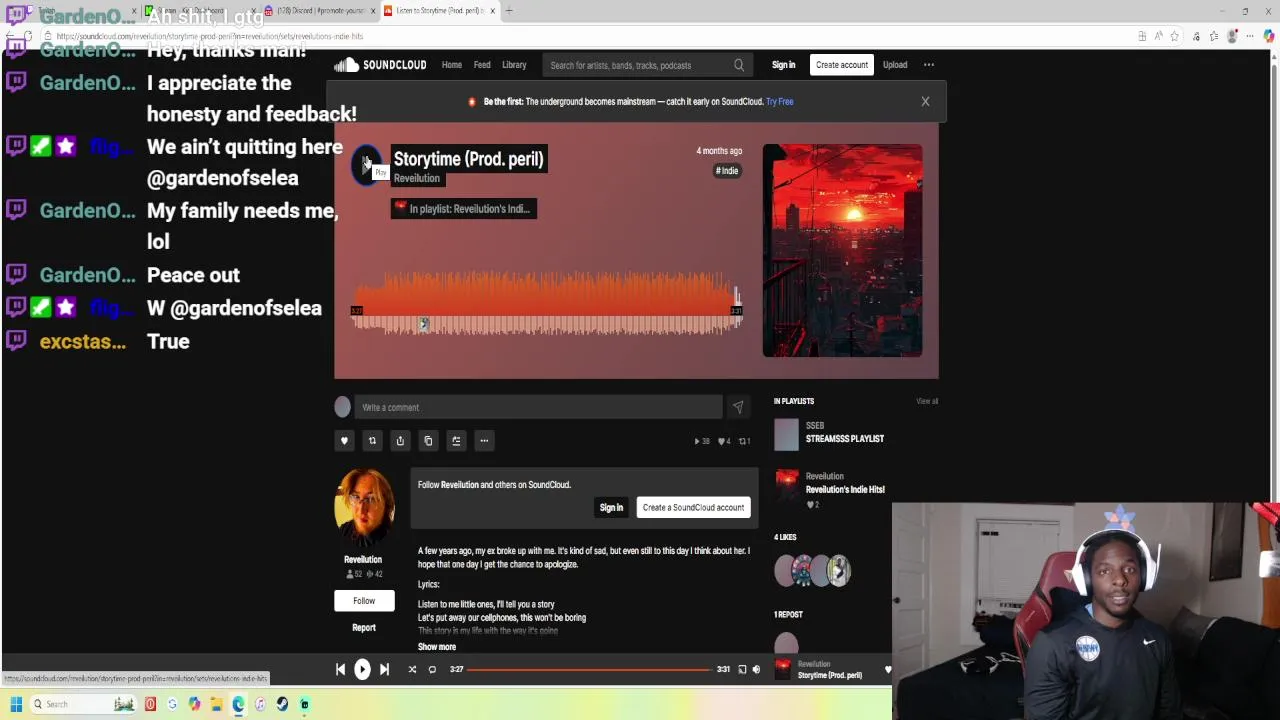Open the track's more options dots
Image resolution: width=1280 pixels, height=720 pixels.
pyautogui.click(x=484, y=441)
